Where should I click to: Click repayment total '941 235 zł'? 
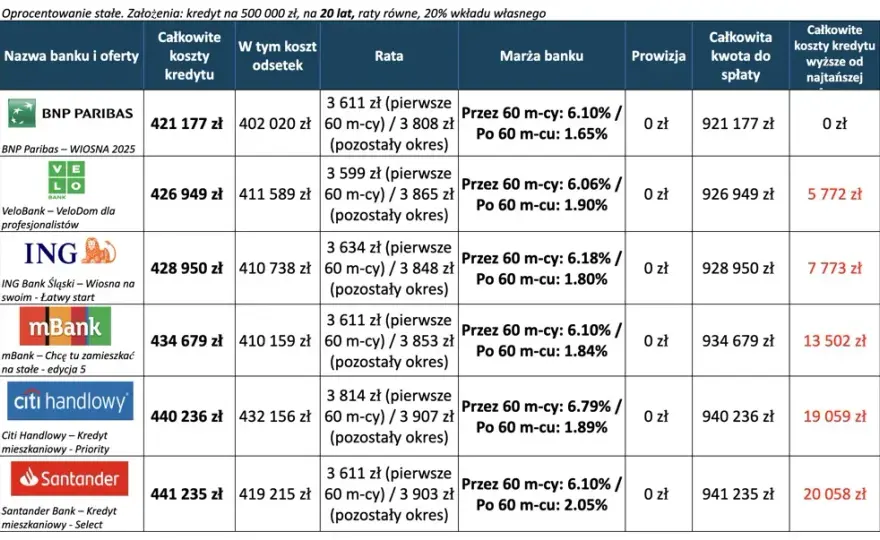point(738,494)
